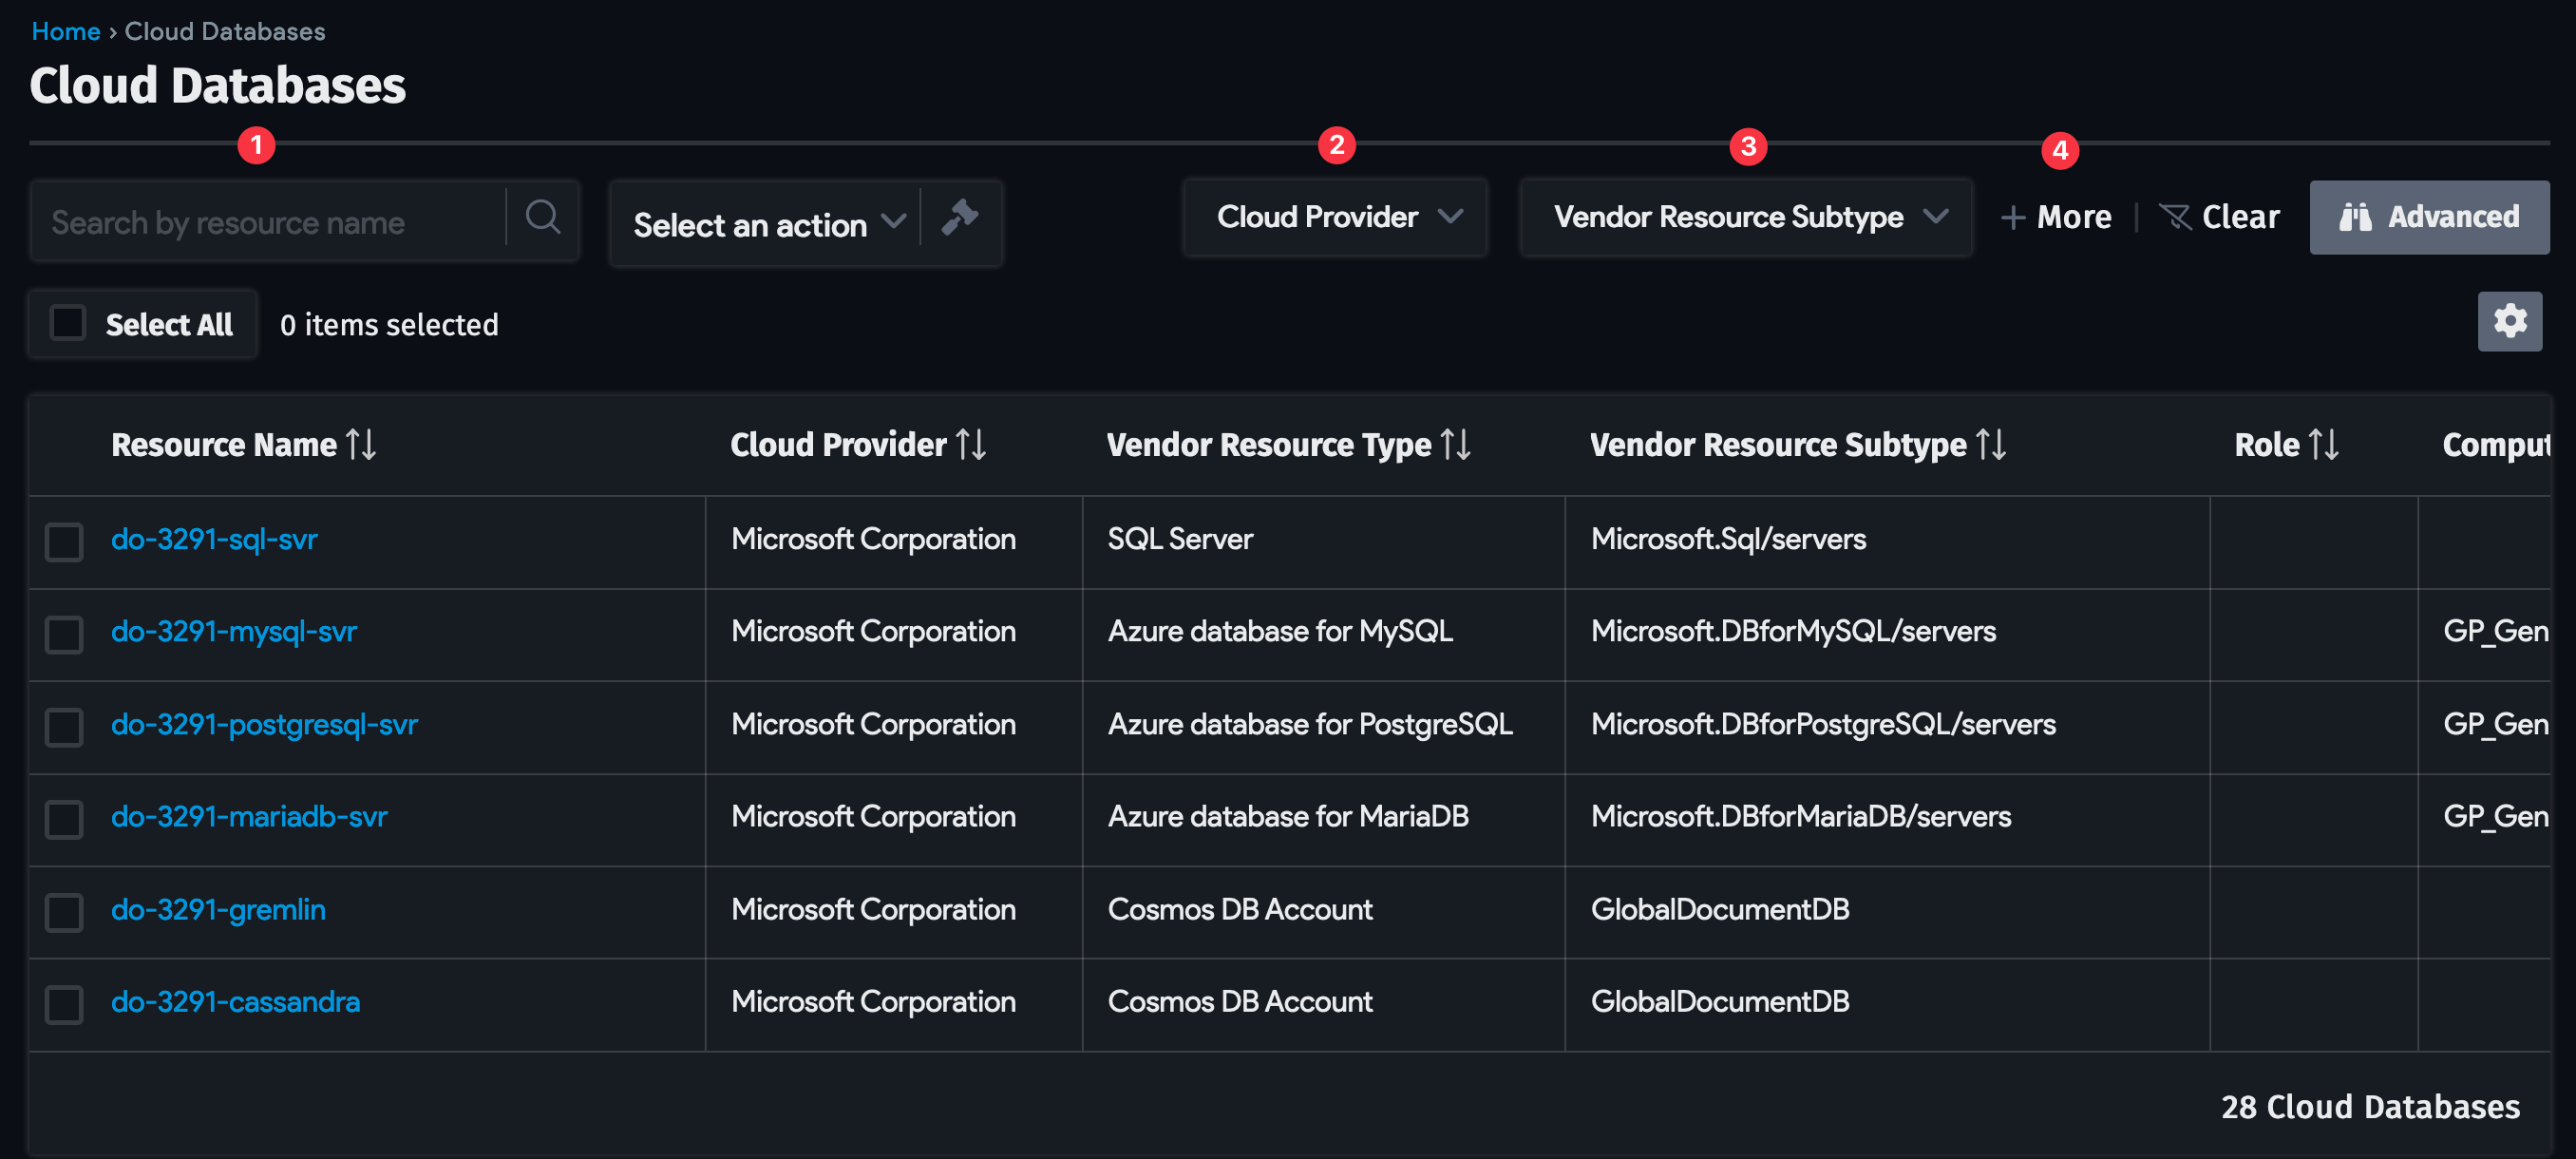
Task: Go to Home via the breadcrumb
Action: click(65, 30)
